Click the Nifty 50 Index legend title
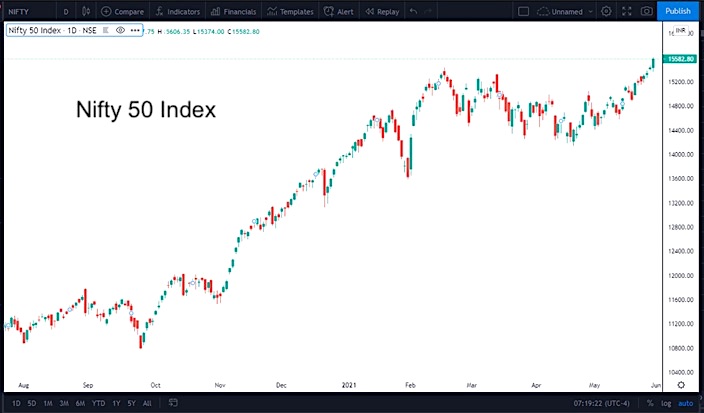This screenshot has height=413, width=704. [x=53, y=31]
